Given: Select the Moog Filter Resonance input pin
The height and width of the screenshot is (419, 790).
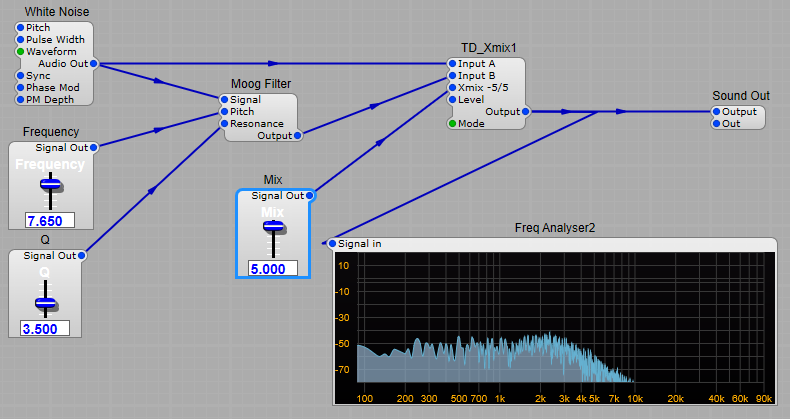Looking at the screenshot, I should click(224, 124).
